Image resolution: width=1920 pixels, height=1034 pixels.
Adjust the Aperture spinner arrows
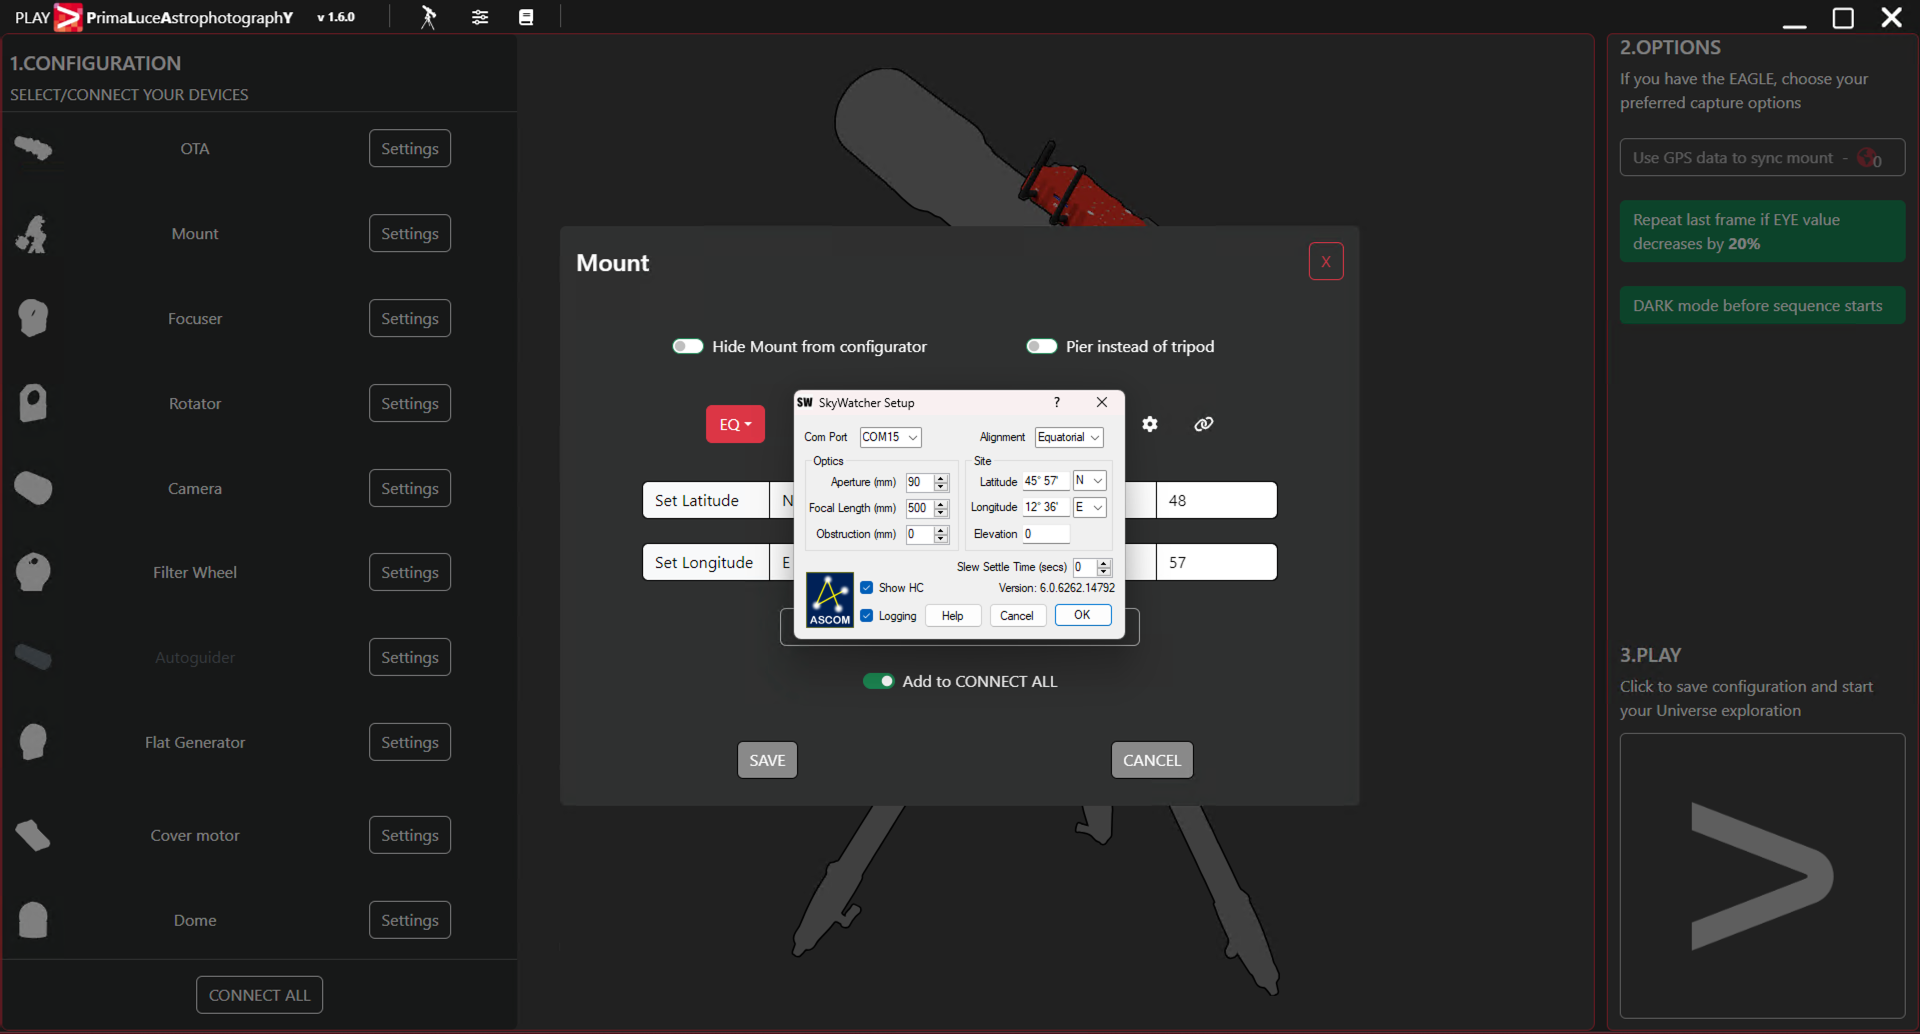coord(941,482)
